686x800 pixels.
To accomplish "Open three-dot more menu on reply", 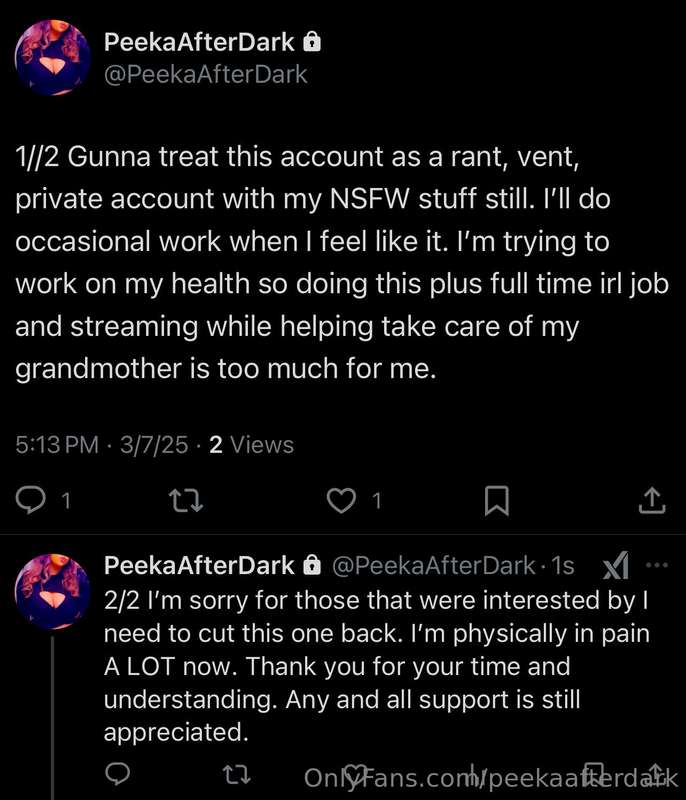I will click(657, 565).
